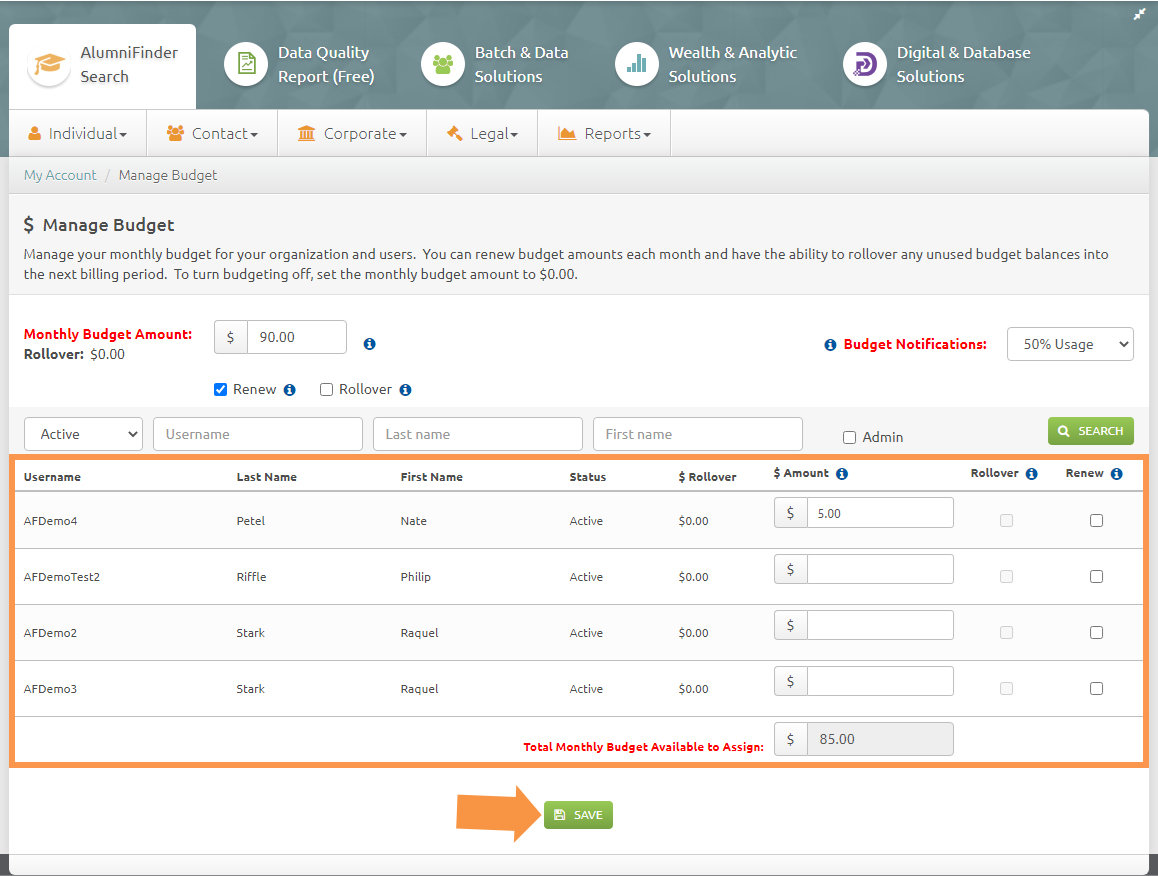Click the info icon next to top Rollover checkbox
The image size is (1158, 876).
(x=405, y=390)
